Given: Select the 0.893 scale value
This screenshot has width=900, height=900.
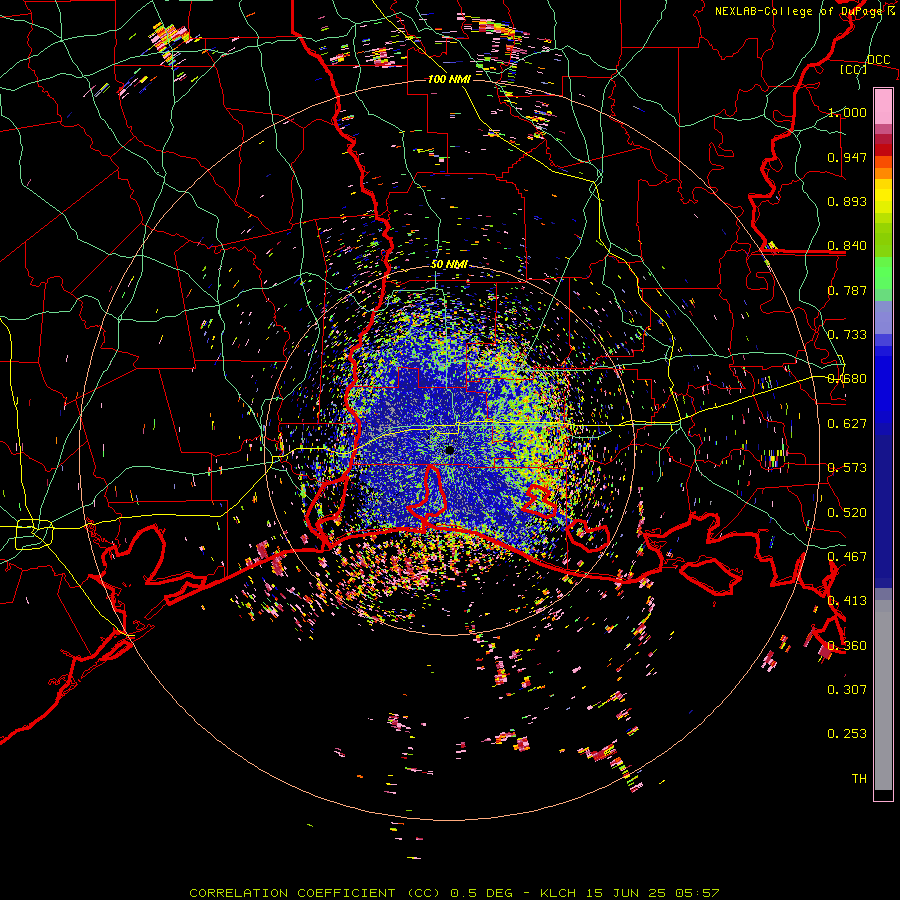Looking at the screenshot, I should (x=847, y=201).
